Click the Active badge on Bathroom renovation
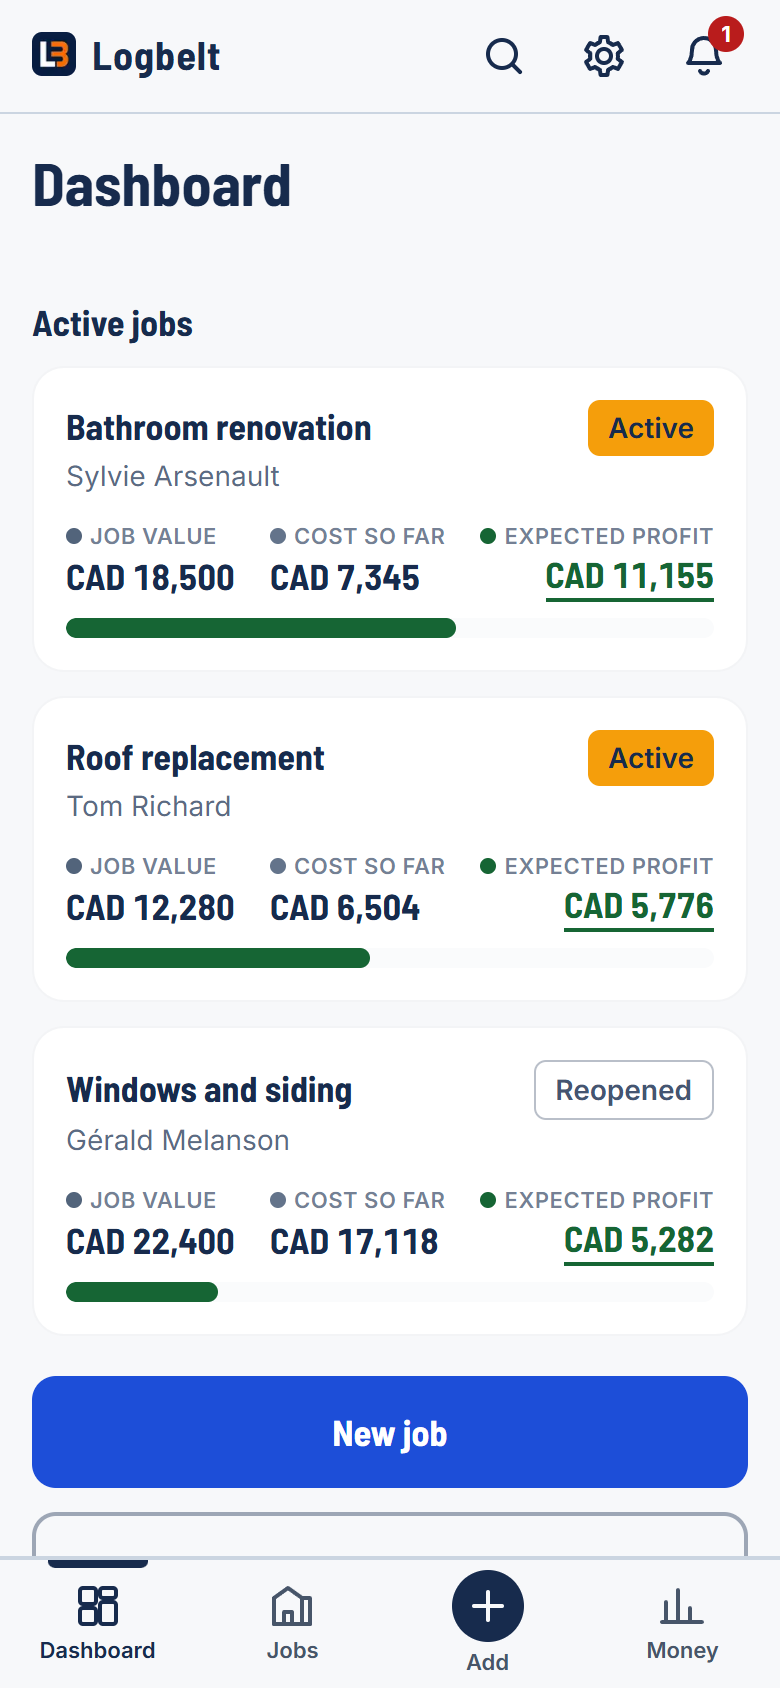This screenshot has height=1688, width=780. click(x=651, y=428)
